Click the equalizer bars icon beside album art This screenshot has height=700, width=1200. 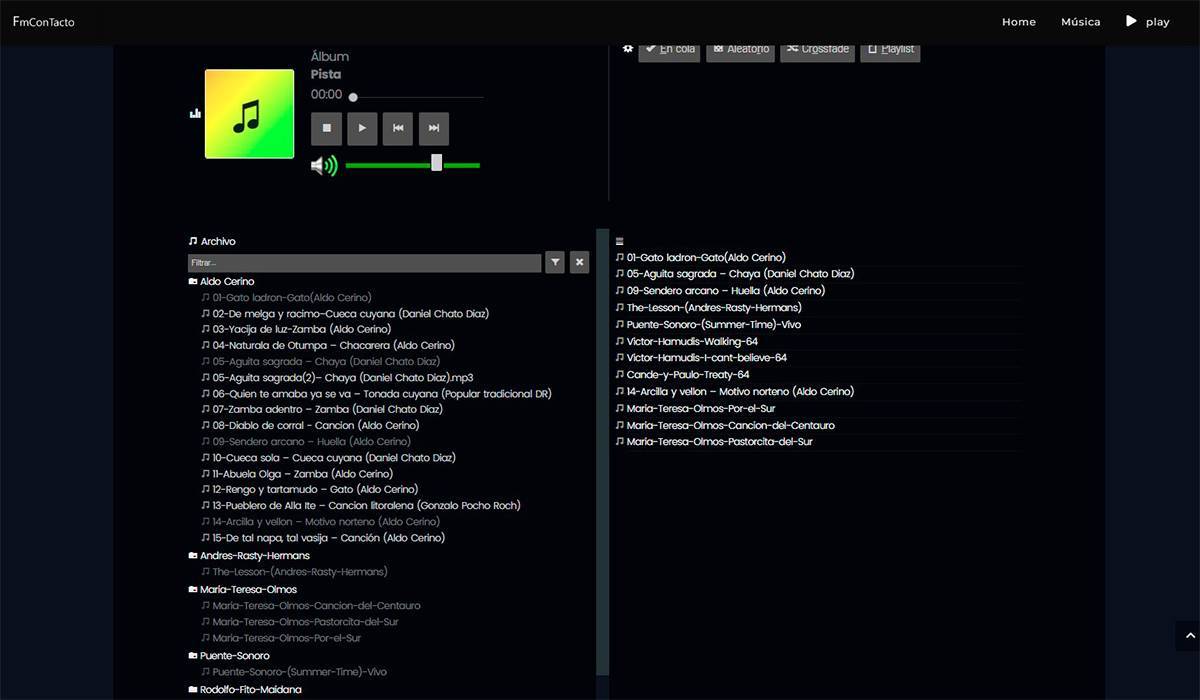coord(195,114)
